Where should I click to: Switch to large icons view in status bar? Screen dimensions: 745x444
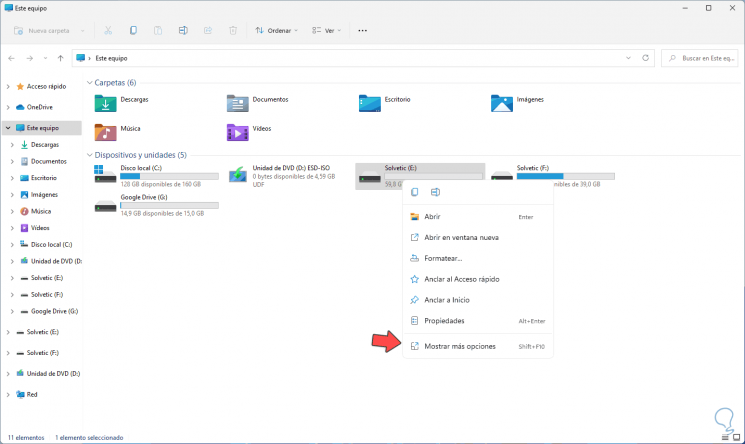click(736, 437)
